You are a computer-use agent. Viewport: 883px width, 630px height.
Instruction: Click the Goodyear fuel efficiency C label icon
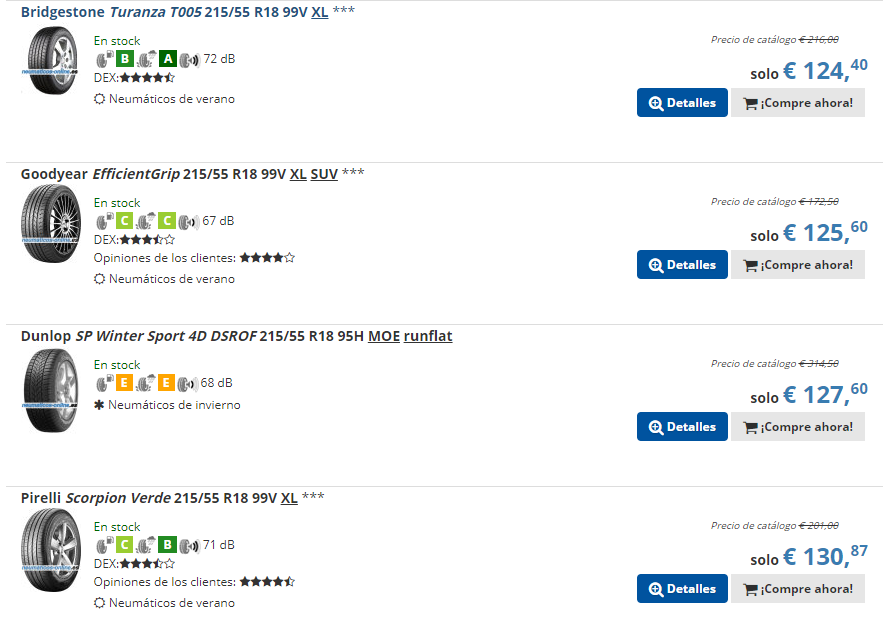tap(124, 221)
